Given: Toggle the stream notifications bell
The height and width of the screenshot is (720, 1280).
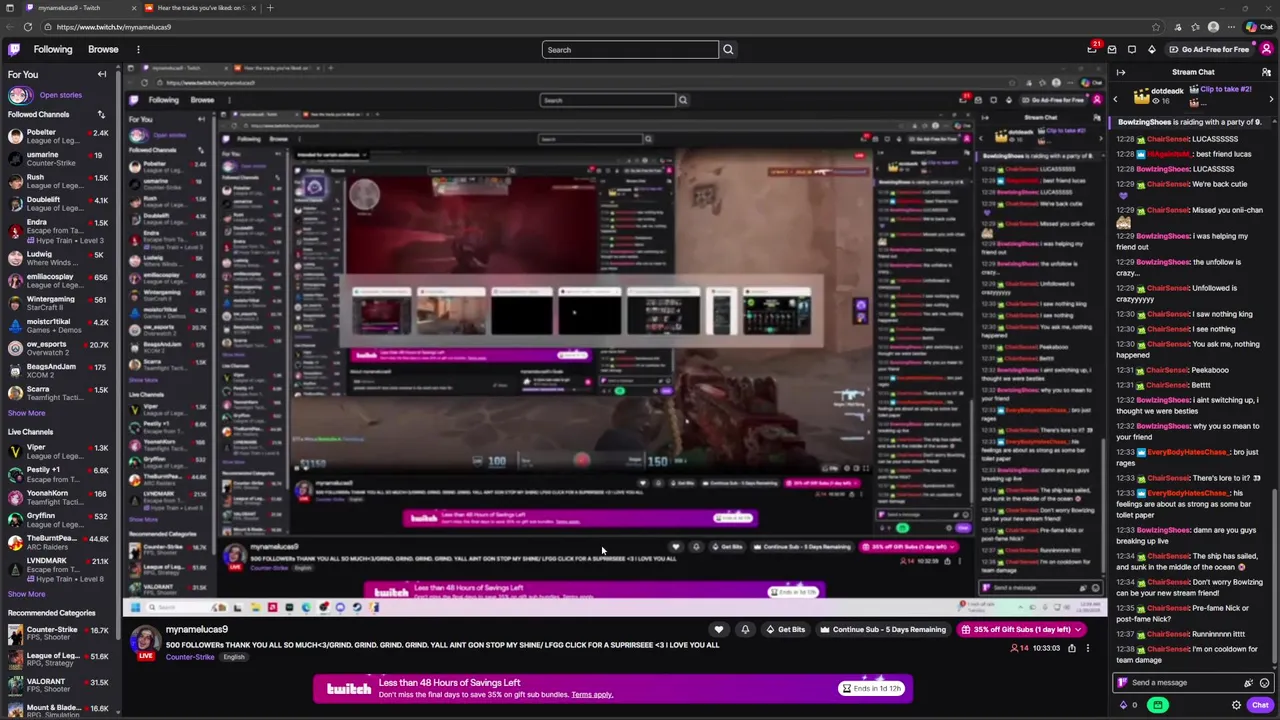Looking at the screenshot, I should [x=745, y=630].
